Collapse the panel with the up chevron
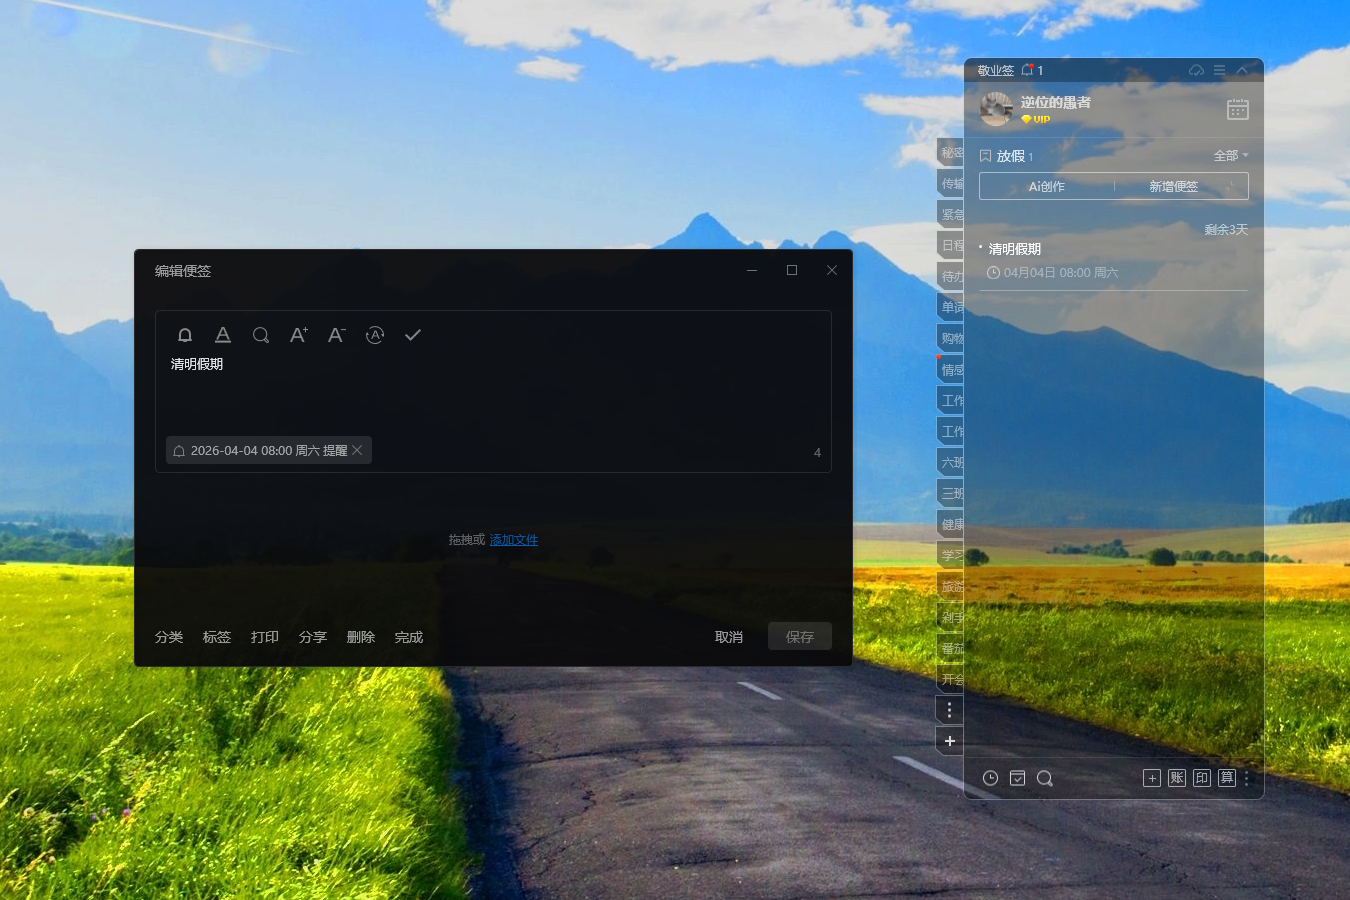The image size is (1350, 900). [x=1242, y=70]
